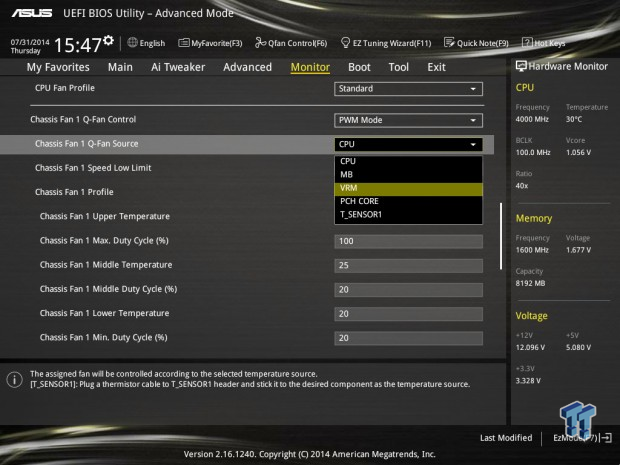Viewport: 620px width, 465px height.
Task: Click the info icon in help area
Action: click(15, 380)
